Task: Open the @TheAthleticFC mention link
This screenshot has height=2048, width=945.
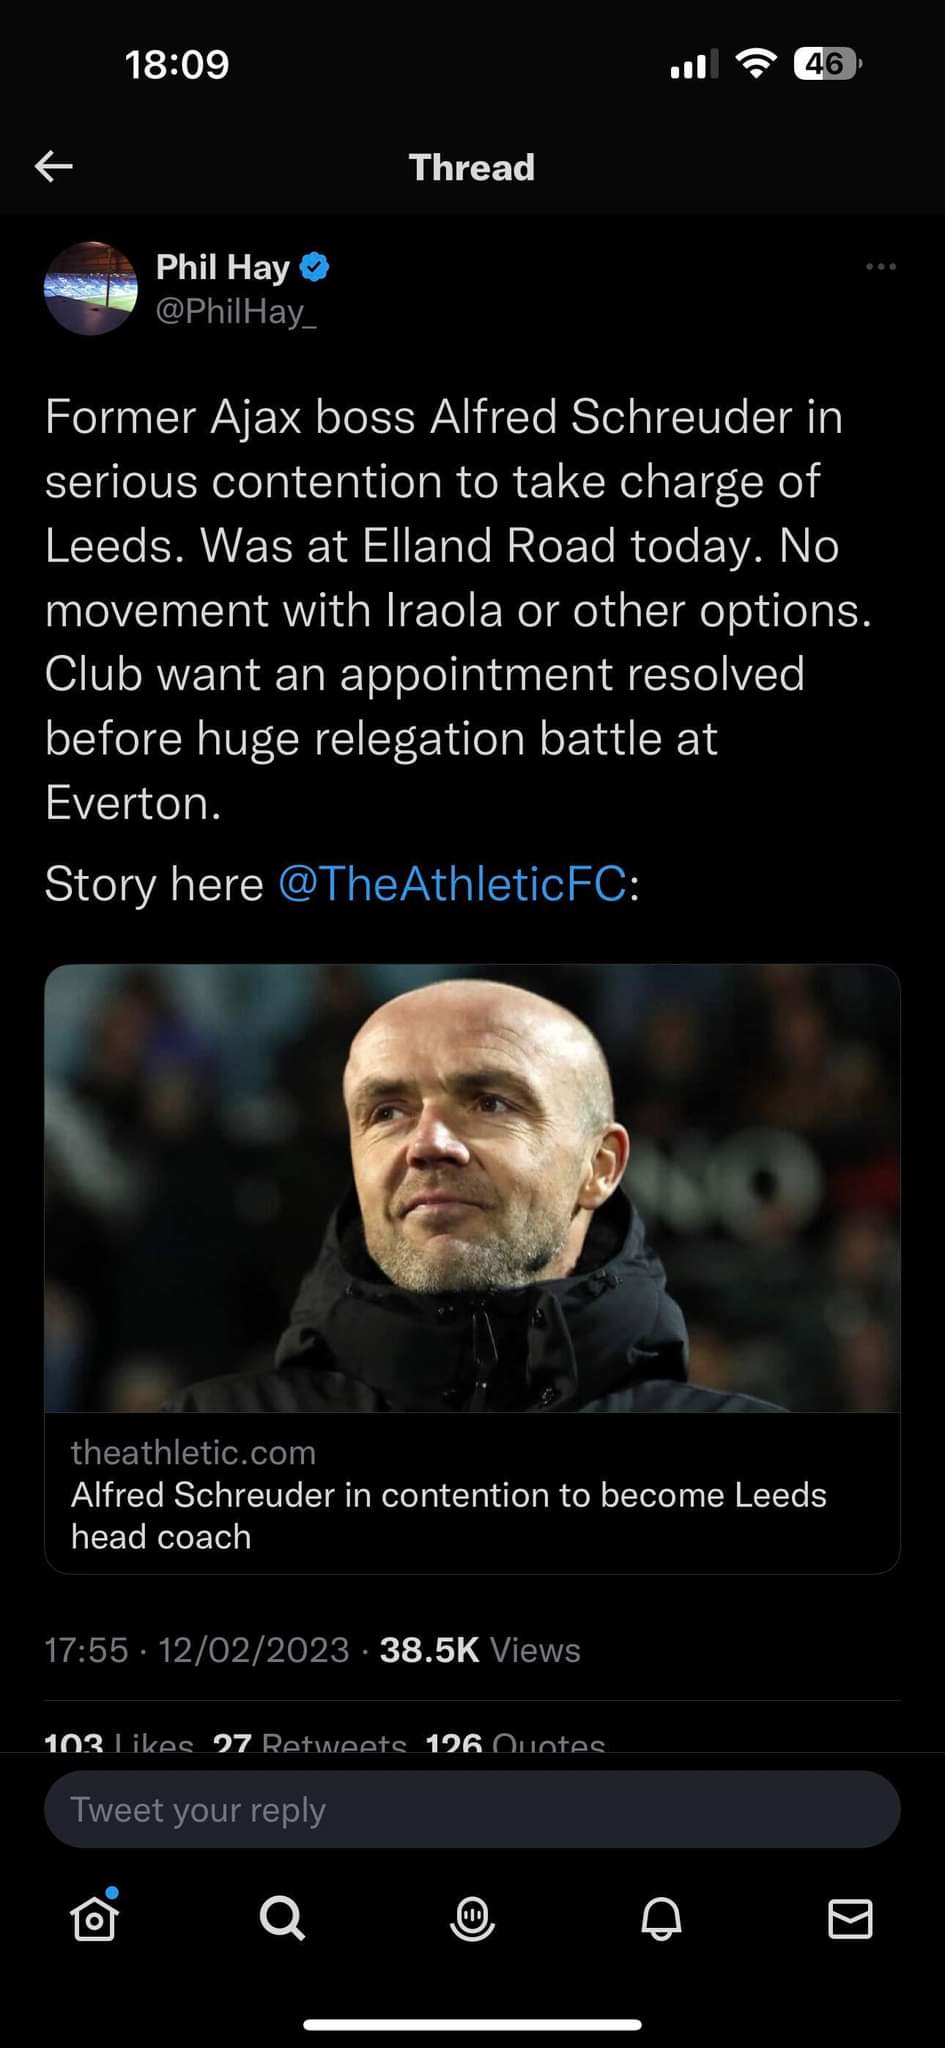Action: pos(452,884)
